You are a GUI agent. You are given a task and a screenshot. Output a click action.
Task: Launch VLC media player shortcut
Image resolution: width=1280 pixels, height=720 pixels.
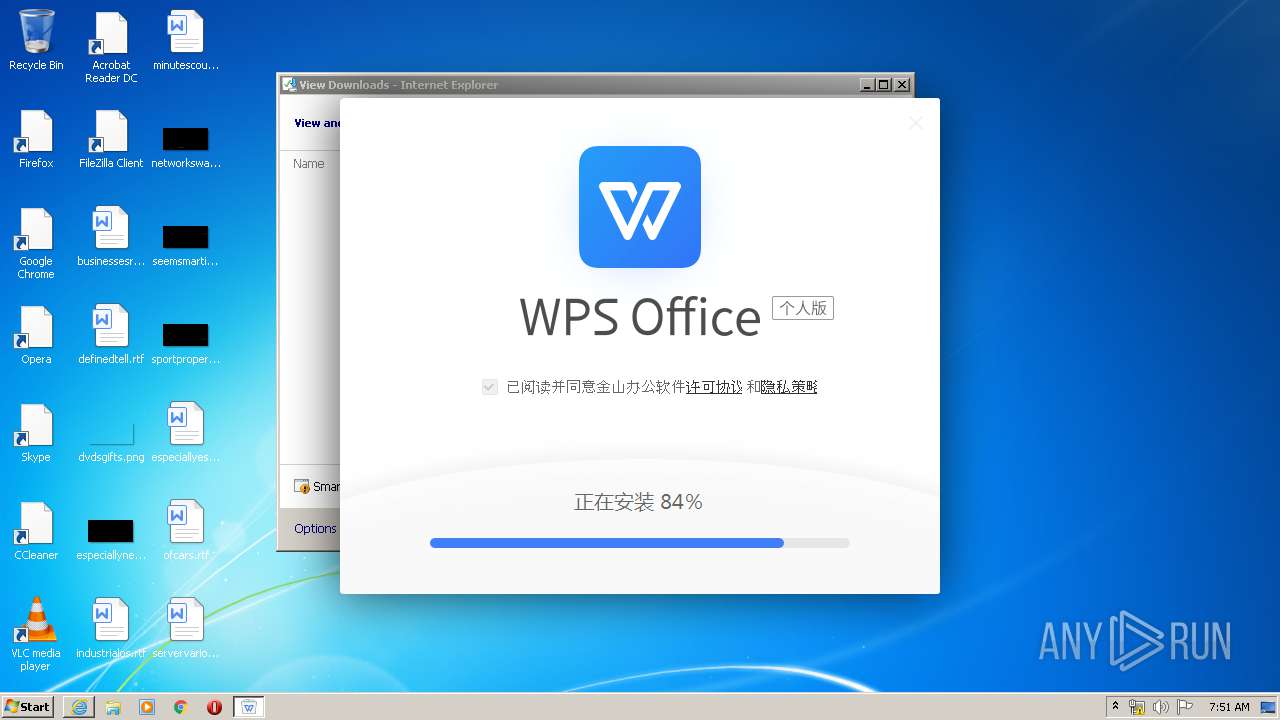point(36,635)
